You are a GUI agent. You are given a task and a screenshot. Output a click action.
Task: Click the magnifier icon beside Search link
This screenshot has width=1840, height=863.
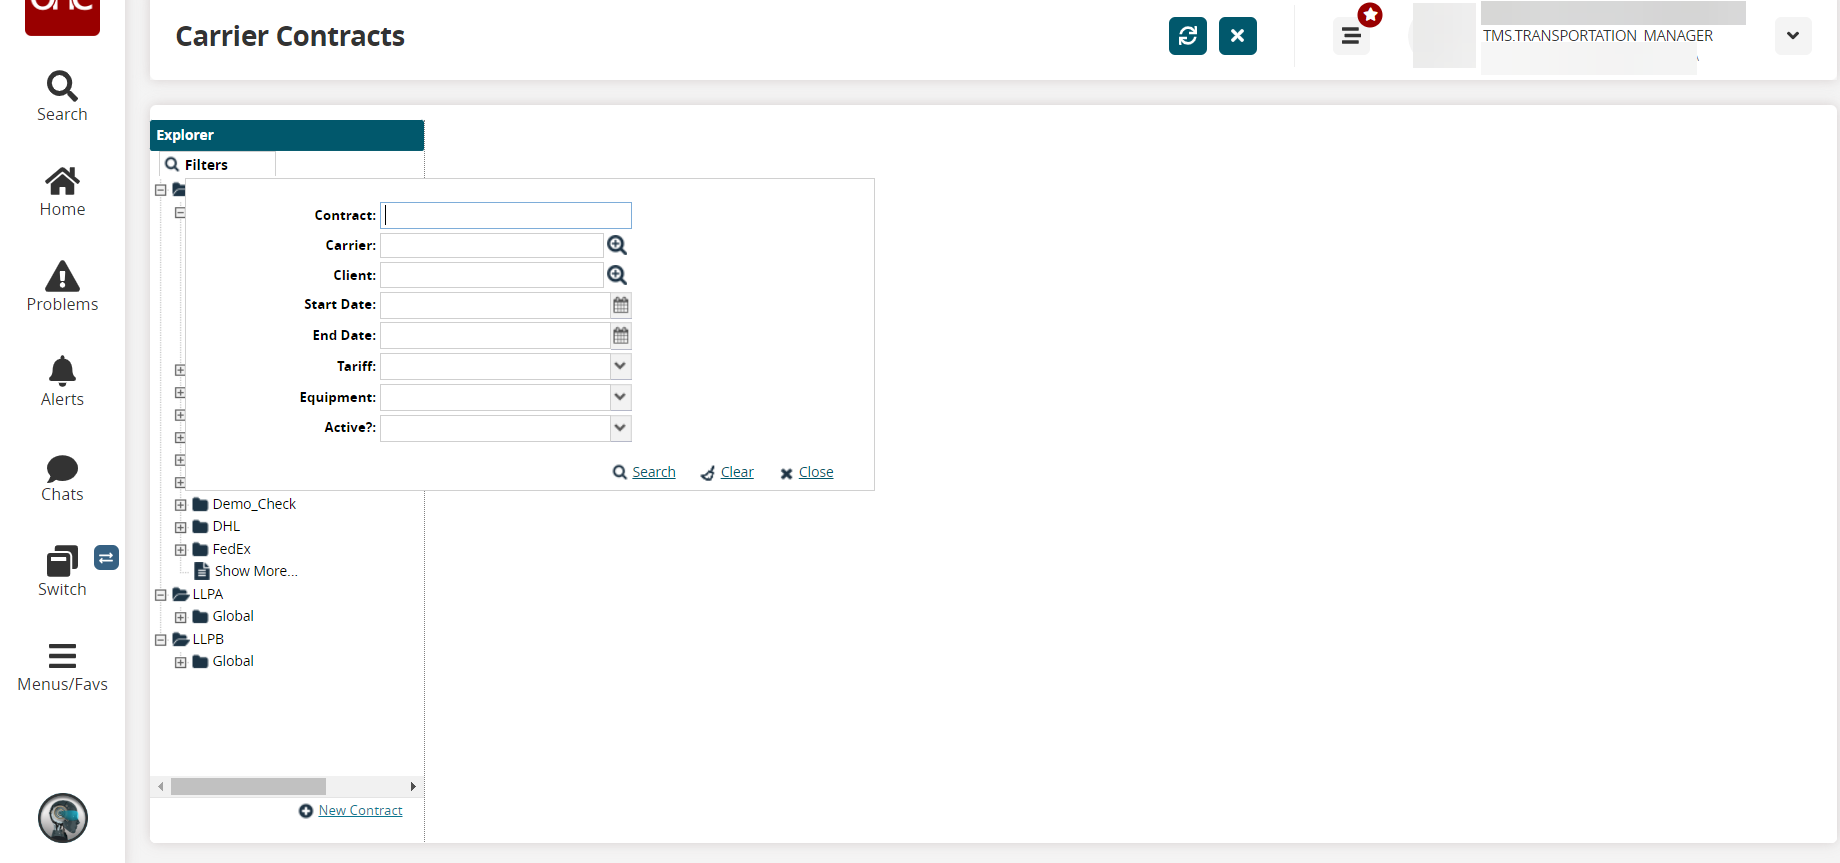pyautogui.click(x=620, y=472)
